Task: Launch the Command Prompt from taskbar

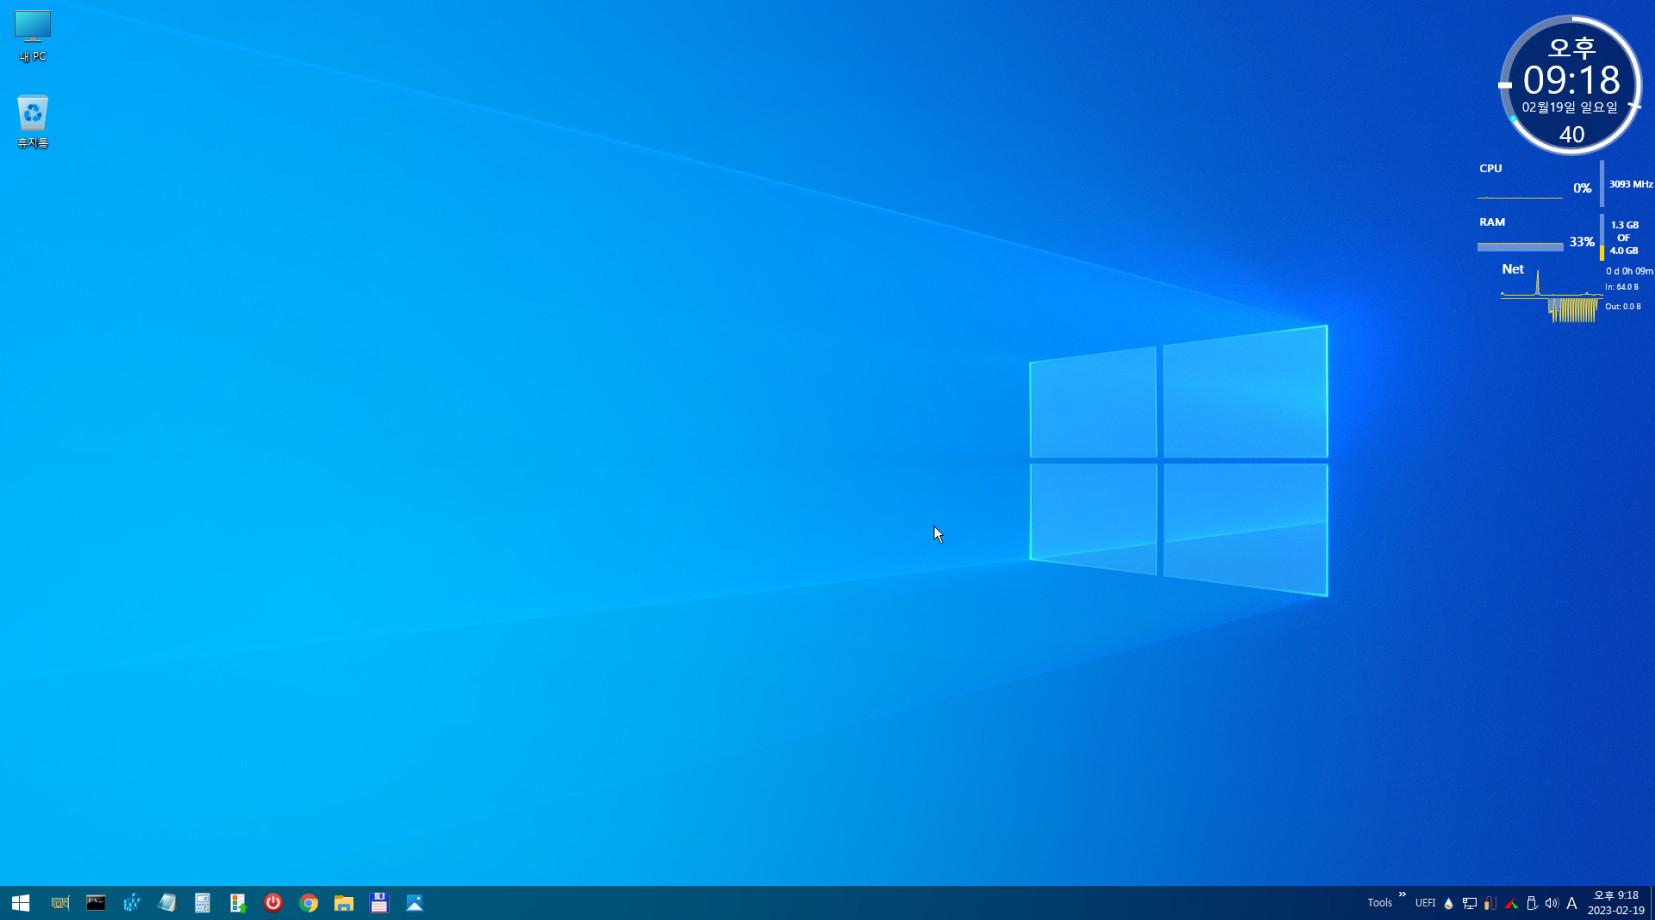Action: (96, 903)
